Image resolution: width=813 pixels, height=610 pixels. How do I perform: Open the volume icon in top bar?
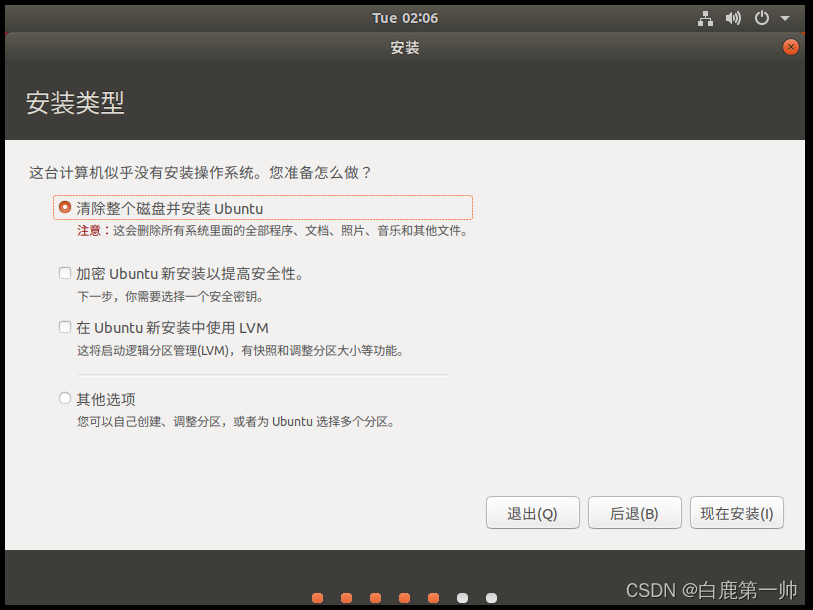[x=733, y=18]
